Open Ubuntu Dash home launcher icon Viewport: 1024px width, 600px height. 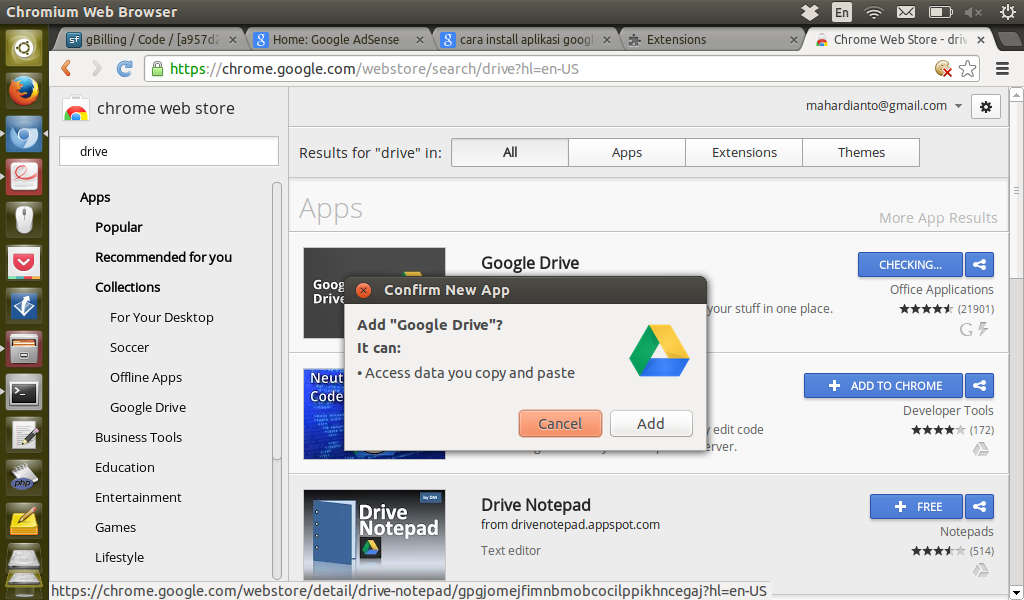[x=24, y=48]
